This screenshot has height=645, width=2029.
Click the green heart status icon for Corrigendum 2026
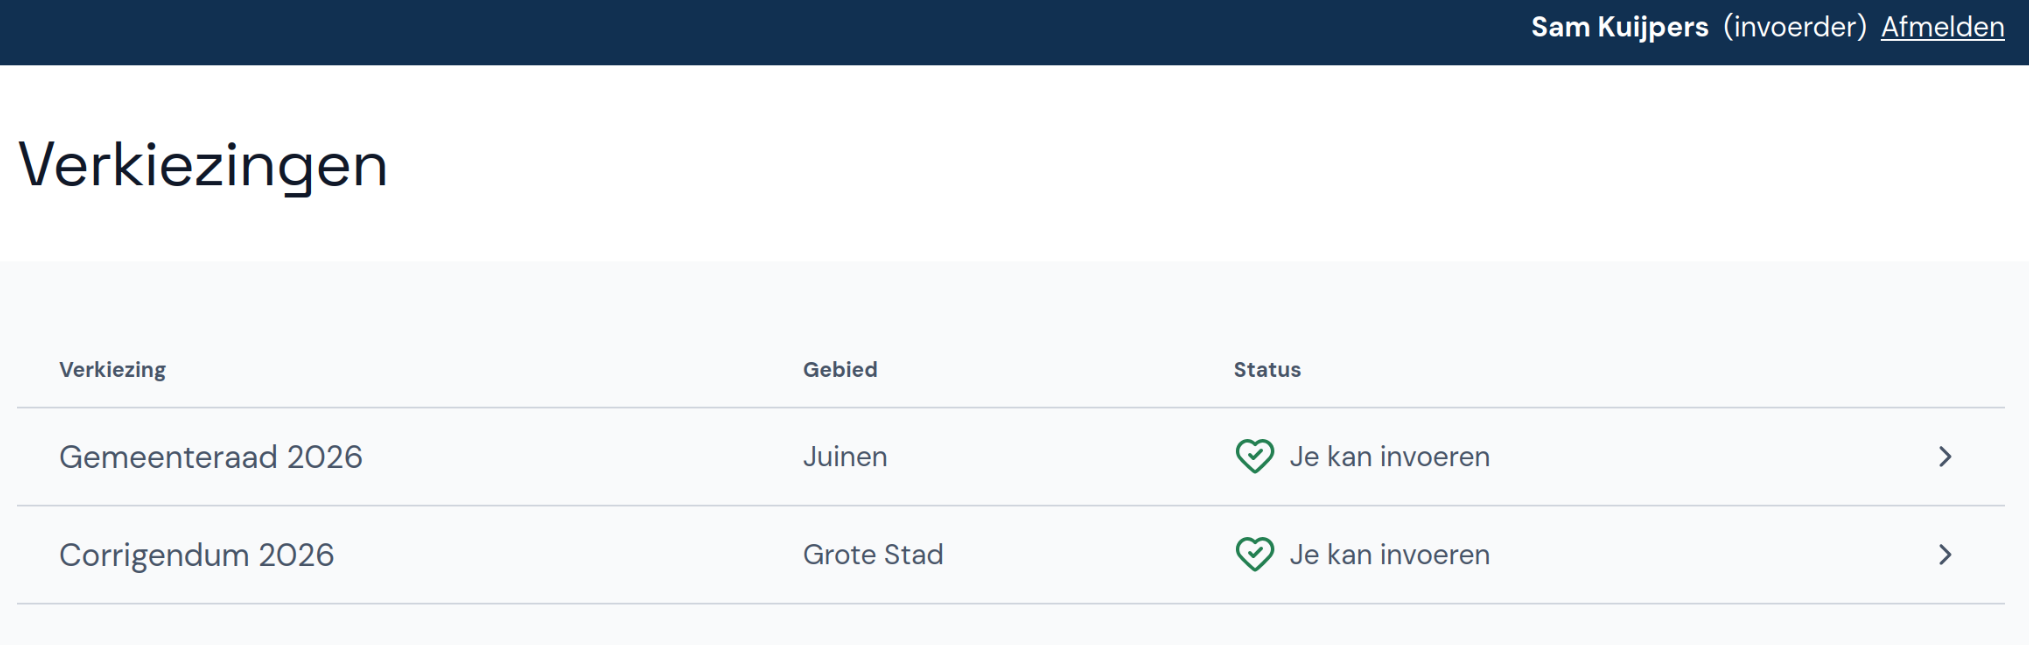1255,553
